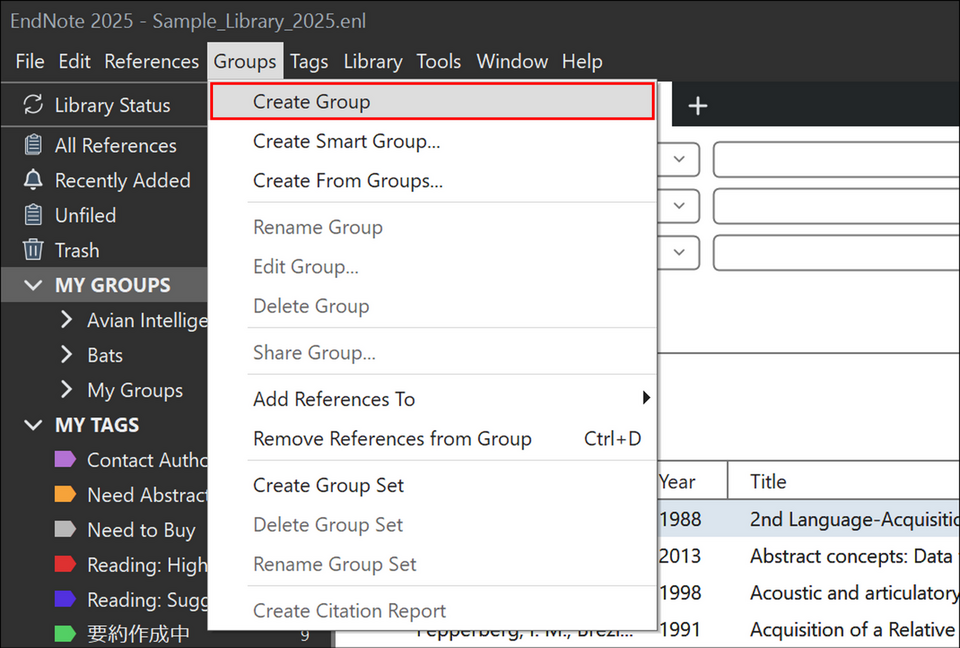The height and width of the screenshot is (648, 960).
Task: Choose Create Group from menu
Action: pyautogui.click(x=432, y=102)
